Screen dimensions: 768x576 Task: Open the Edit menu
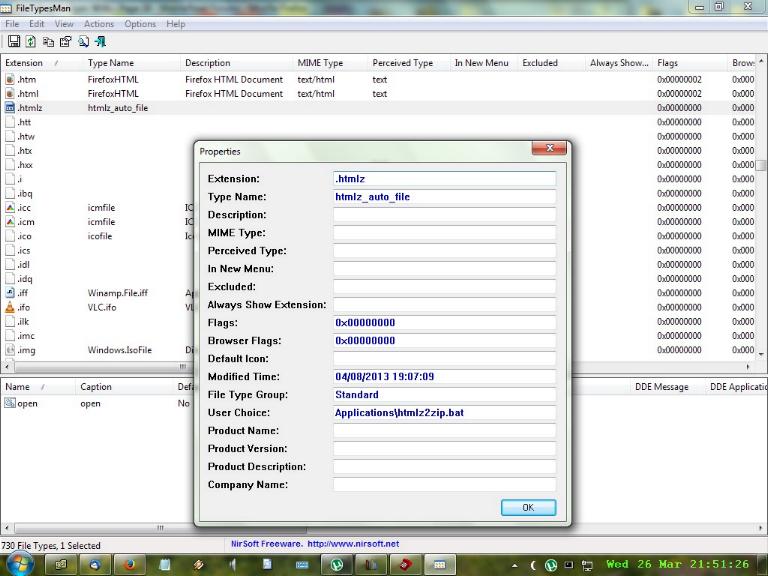[x=36, y=24]
